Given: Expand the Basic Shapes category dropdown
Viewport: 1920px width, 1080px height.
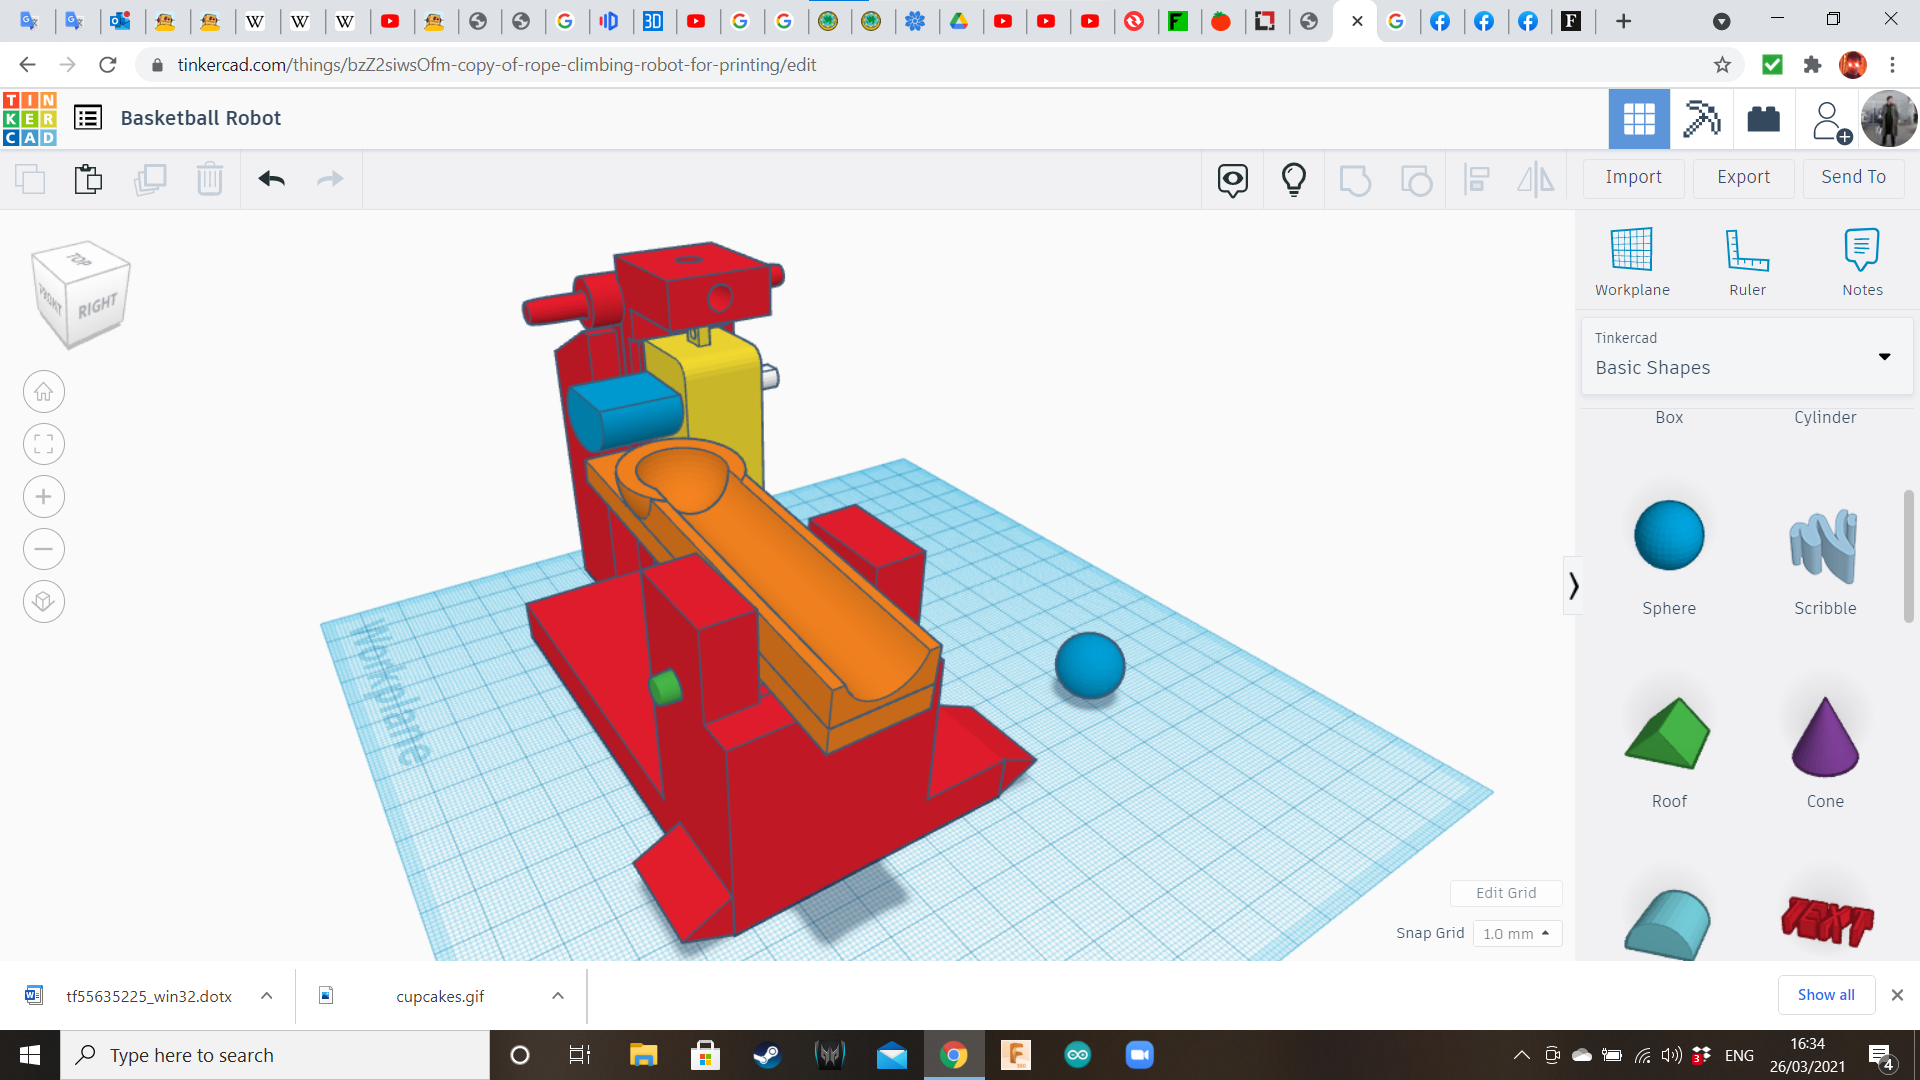Looking at the screenshot, I should click(x=1884, y=357).
